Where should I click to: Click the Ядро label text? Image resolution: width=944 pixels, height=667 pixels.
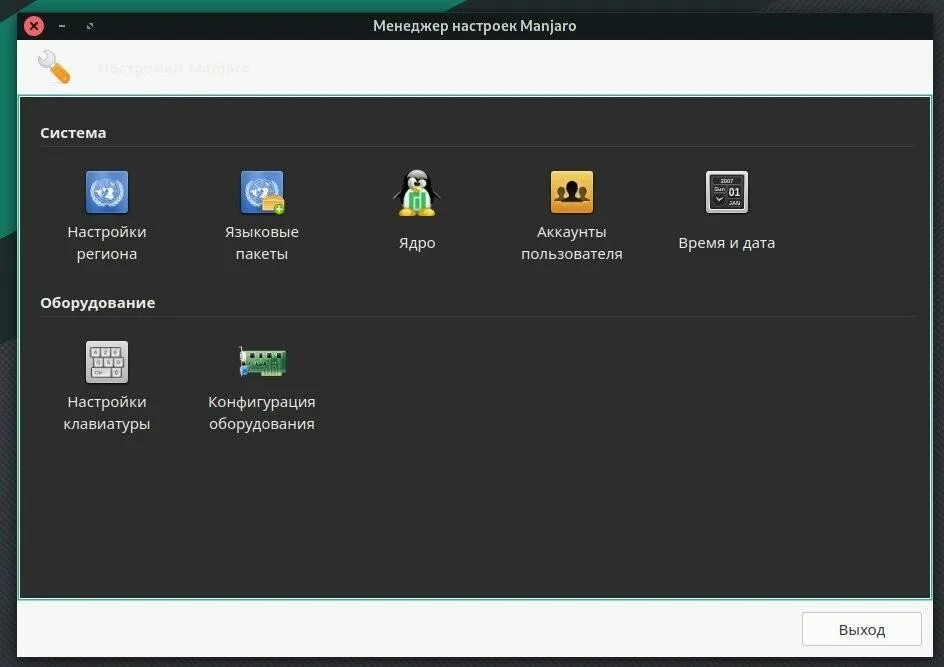tap(417, 243)
